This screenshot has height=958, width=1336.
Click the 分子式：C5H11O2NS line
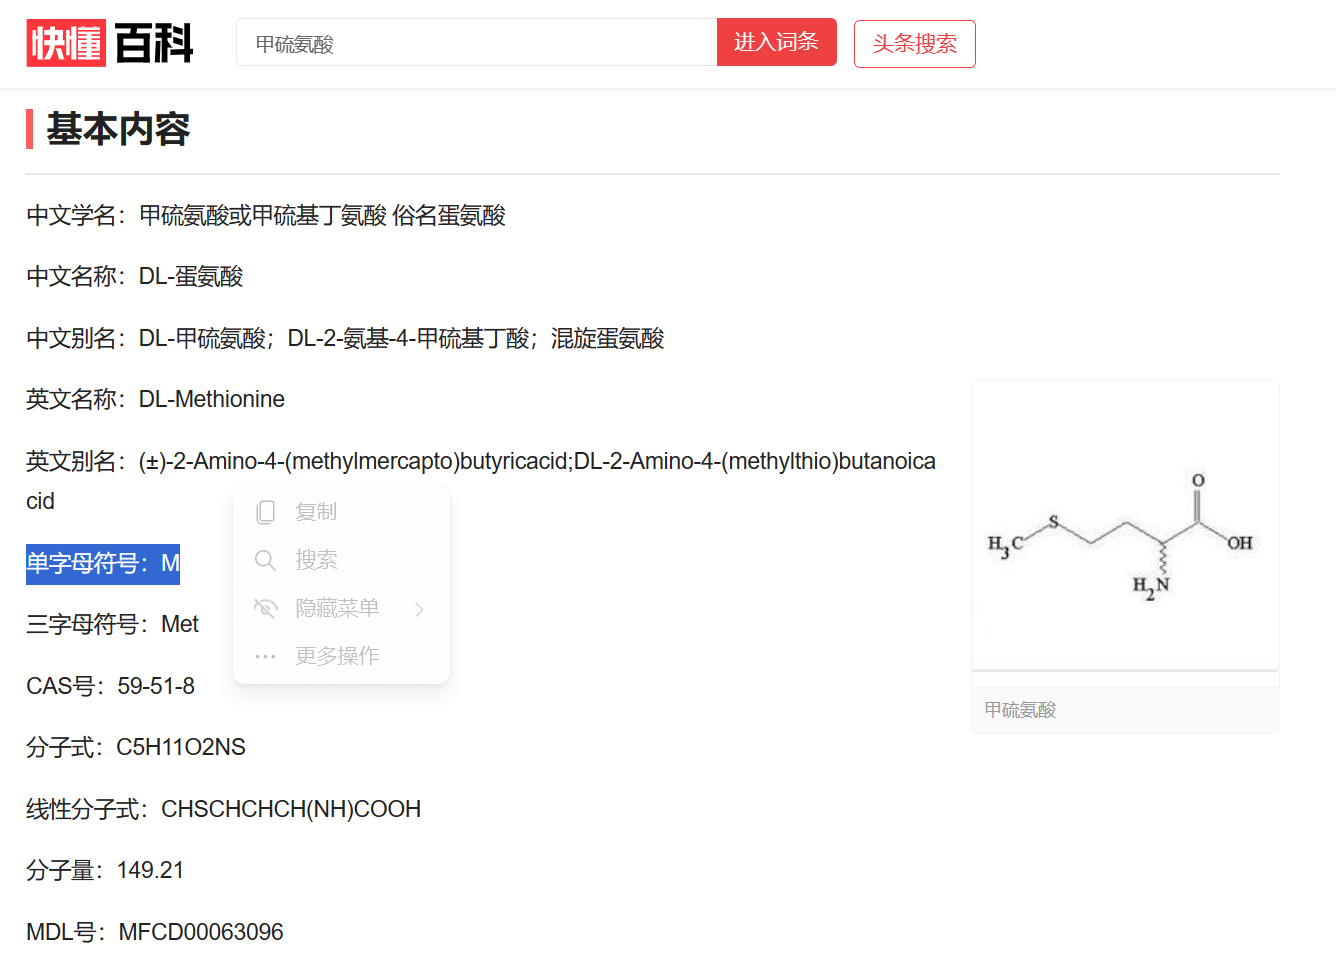[x=136, y=747]
